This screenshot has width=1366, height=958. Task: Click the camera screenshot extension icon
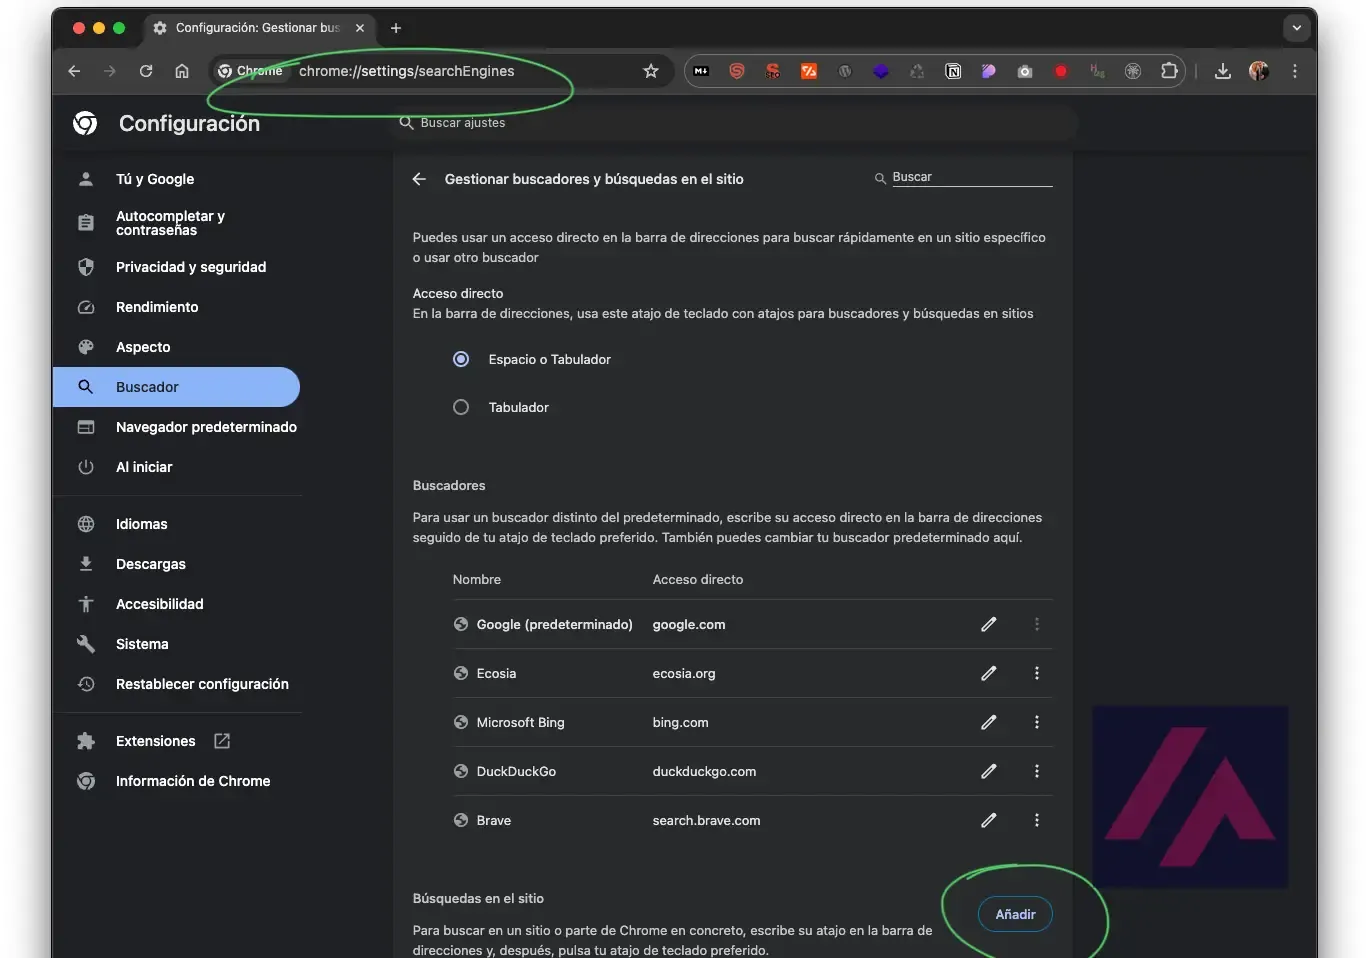(1025, 71)
